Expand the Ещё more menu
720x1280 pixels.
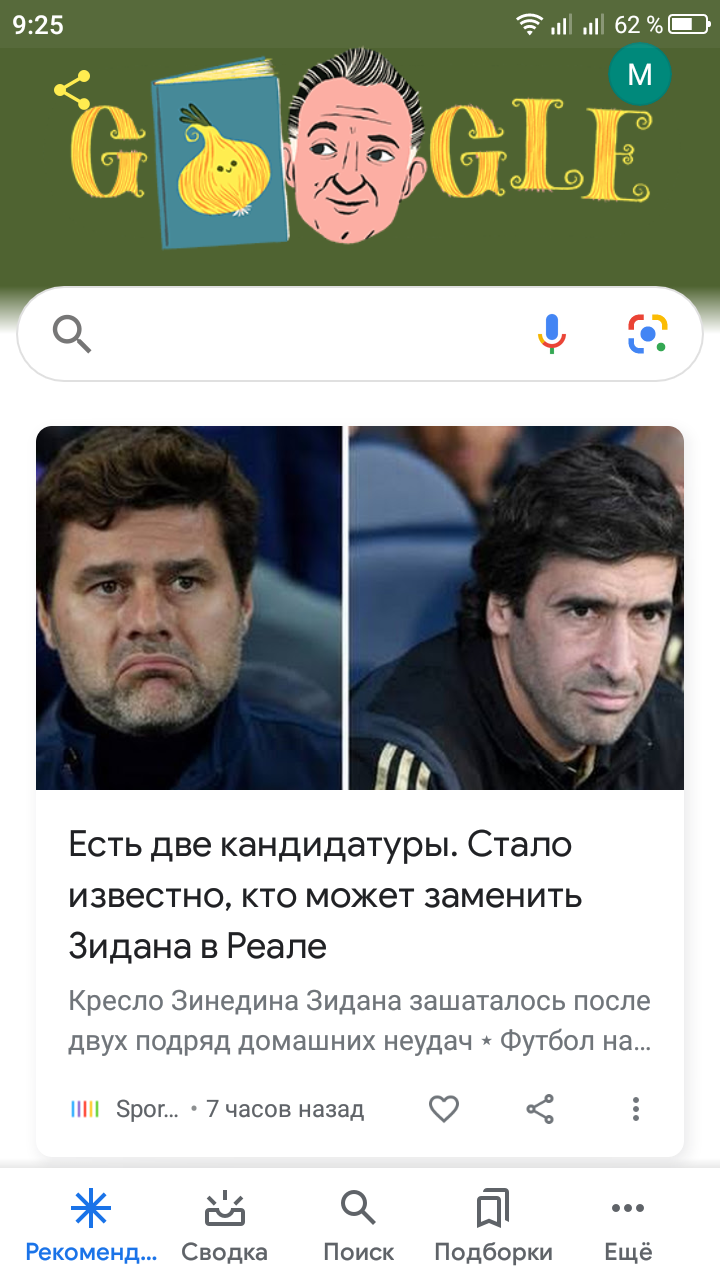coord(628,1228)
